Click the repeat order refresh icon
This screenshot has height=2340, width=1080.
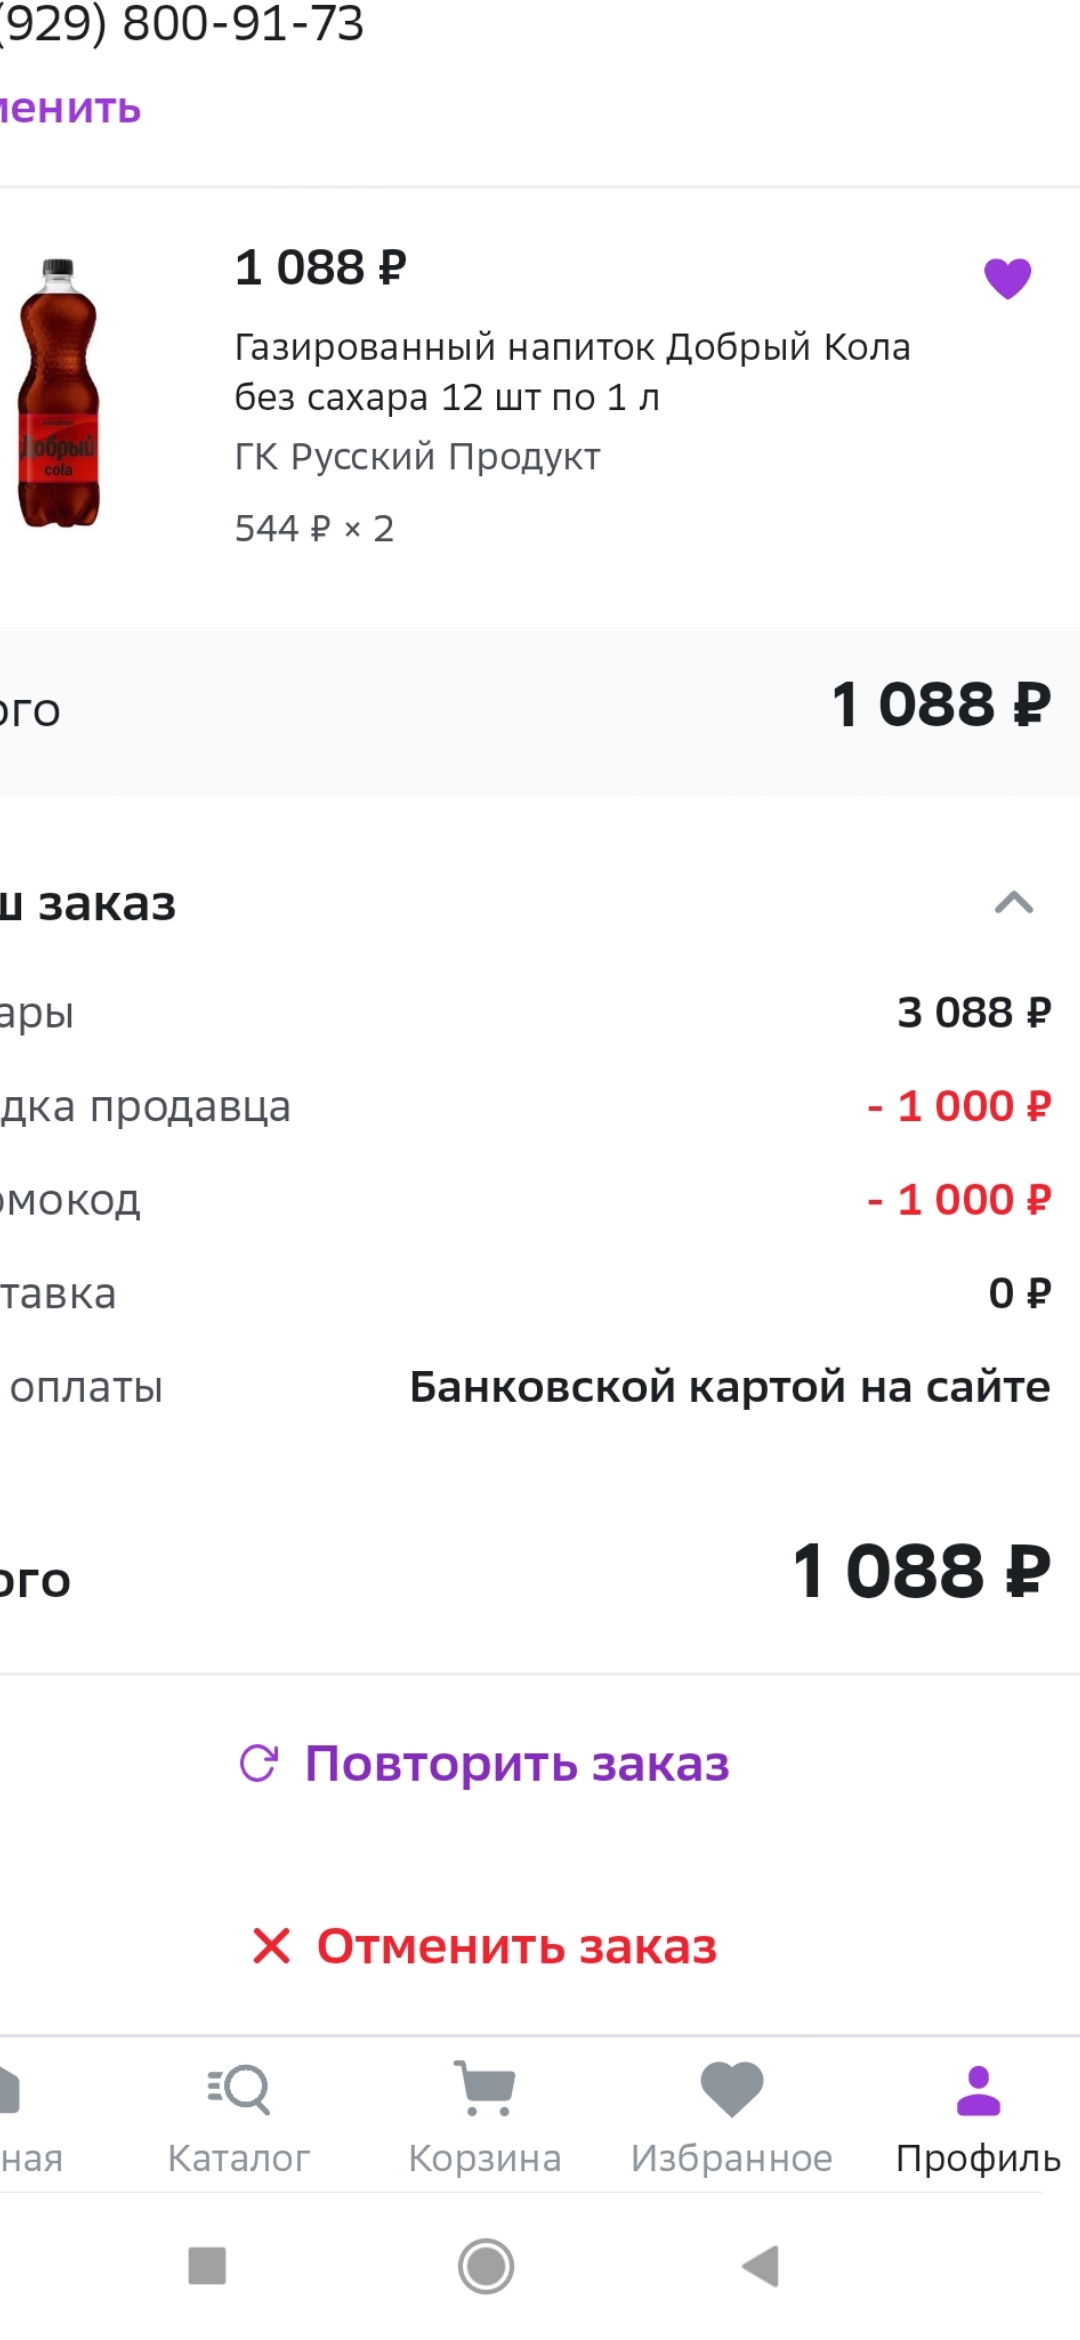[259, 1763]
